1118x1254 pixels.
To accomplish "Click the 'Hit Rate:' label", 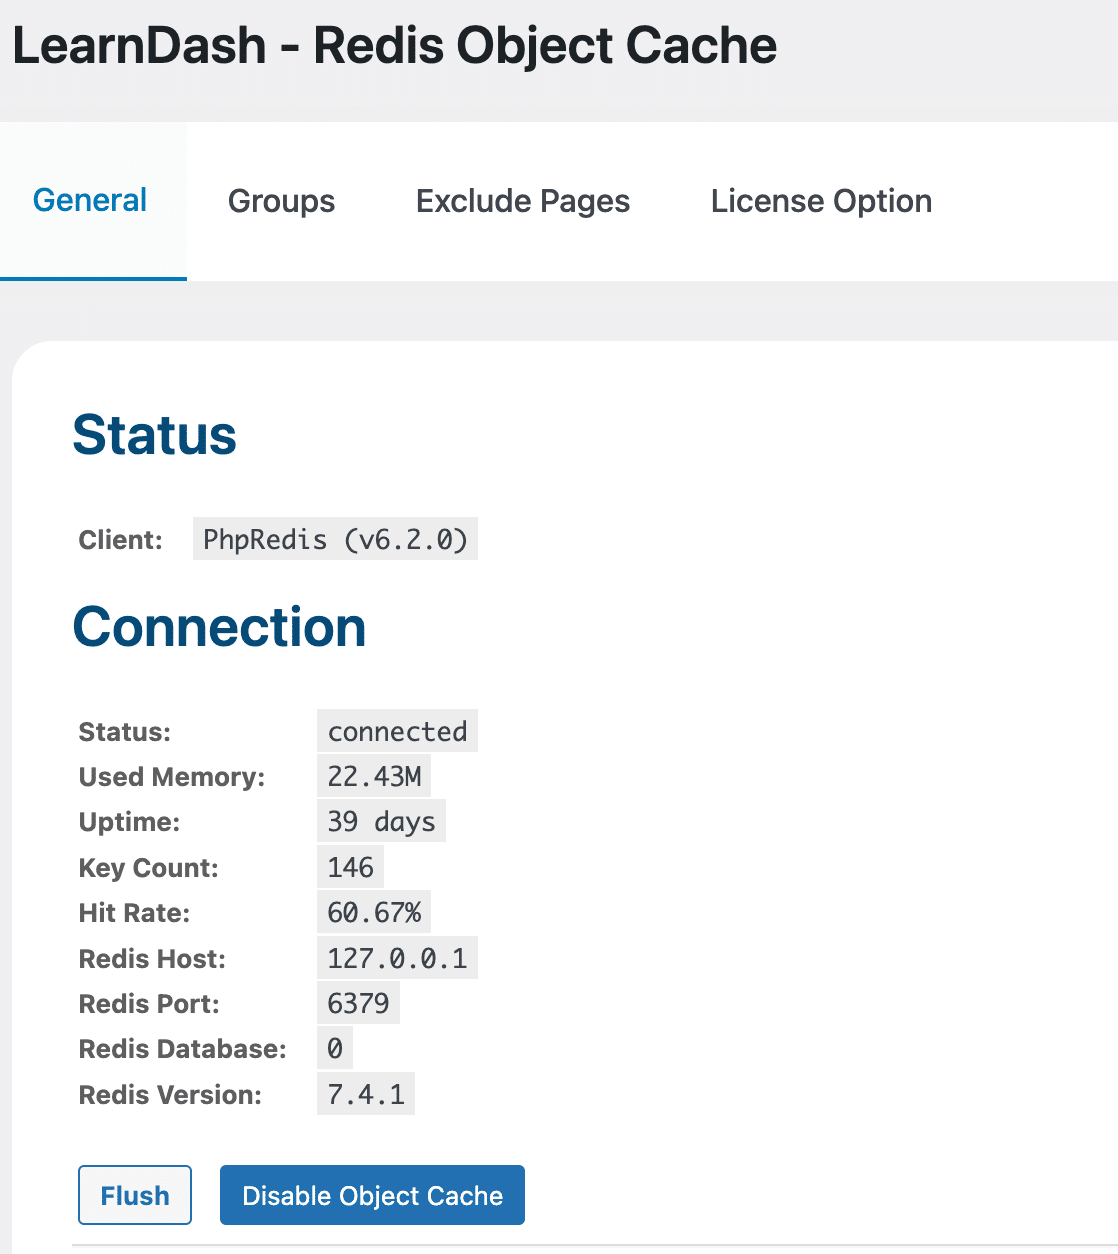I will [134, 913].
